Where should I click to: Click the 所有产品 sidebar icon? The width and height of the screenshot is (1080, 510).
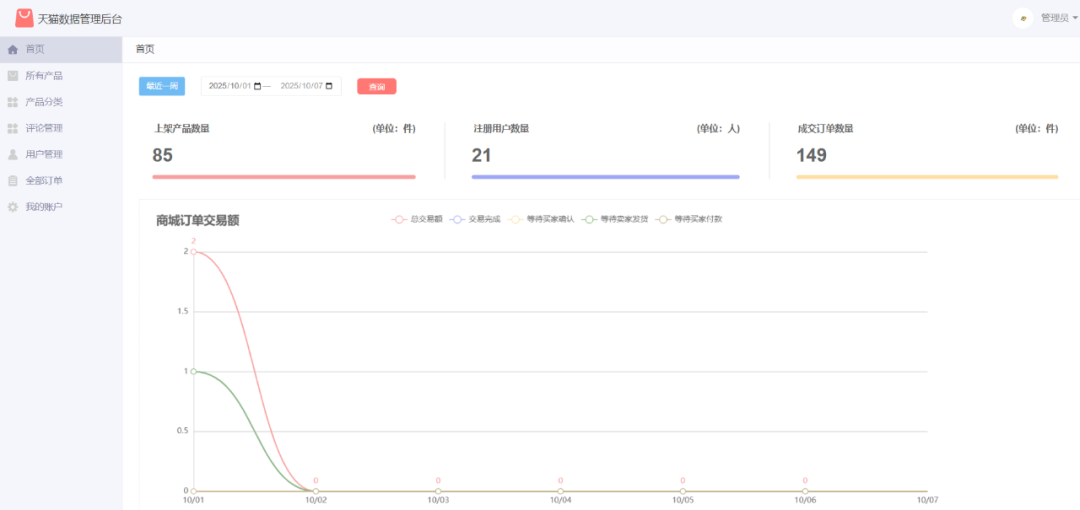pos(12,76)
